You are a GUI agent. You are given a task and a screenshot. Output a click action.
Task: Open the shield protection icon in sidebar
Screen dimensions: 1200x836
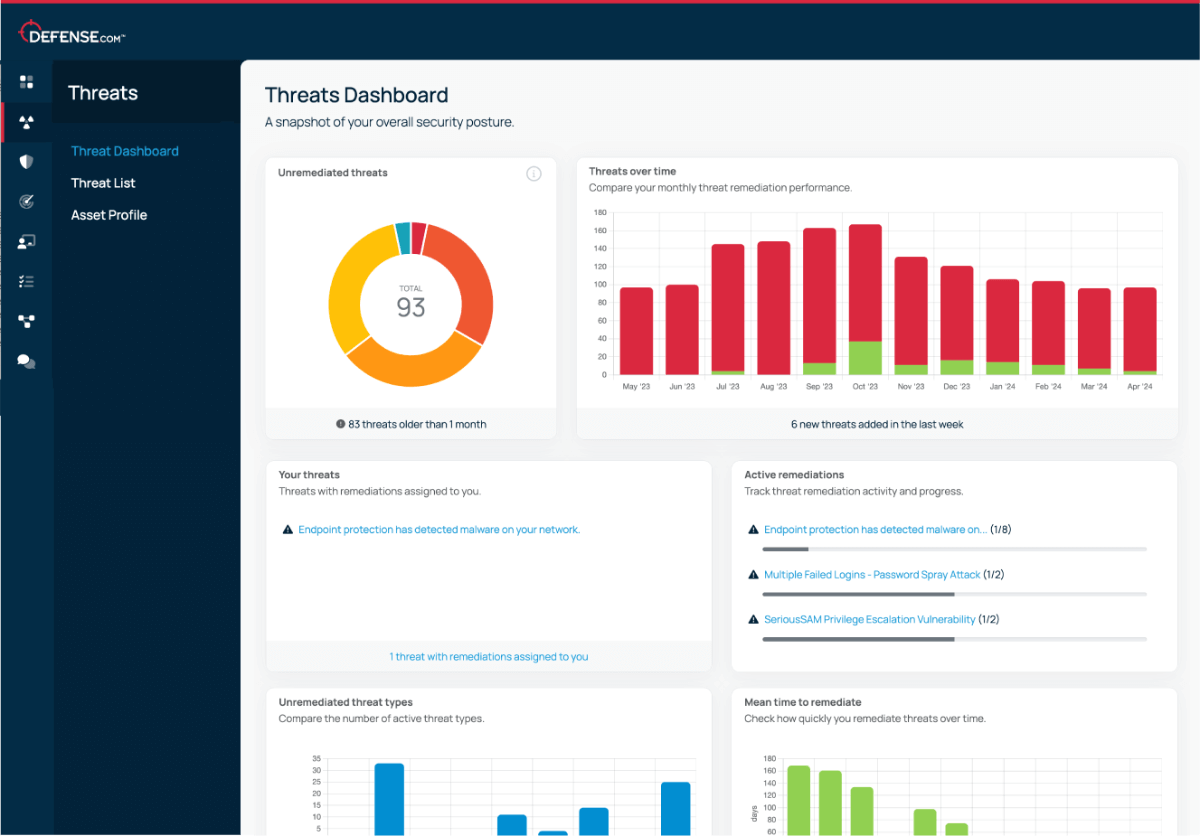[x=27, y=161]
